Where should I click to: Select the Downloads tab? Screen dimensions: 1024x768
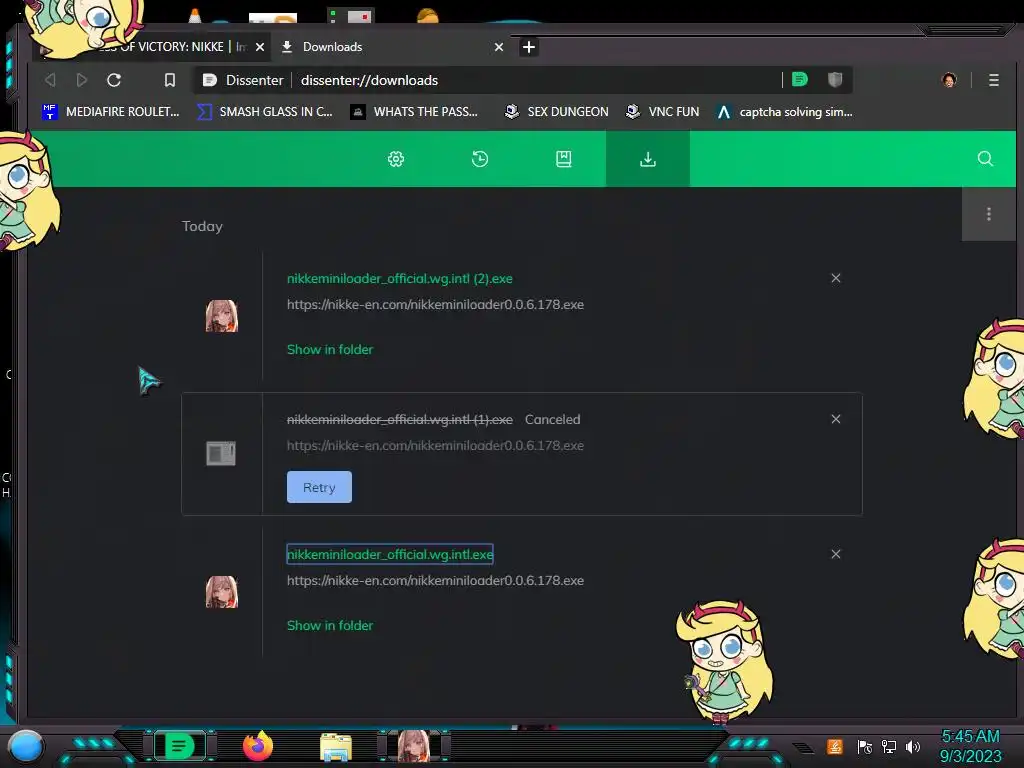[392, 47]
